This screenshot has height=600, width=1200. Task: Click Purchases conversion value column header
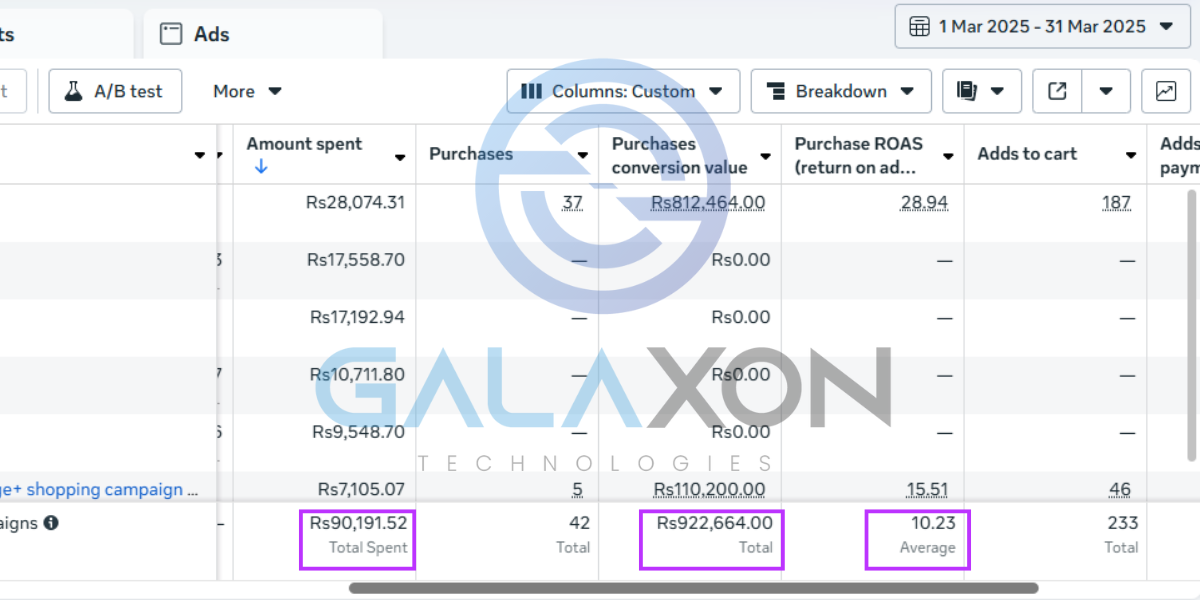tap(680, 155)
